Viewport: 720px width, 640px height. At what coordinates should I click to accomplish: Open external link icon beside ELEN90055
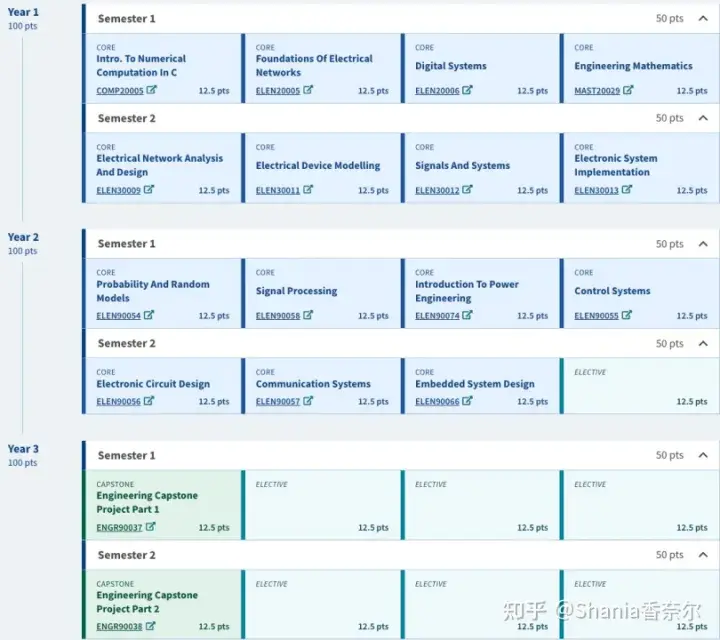tap(627, 315)
